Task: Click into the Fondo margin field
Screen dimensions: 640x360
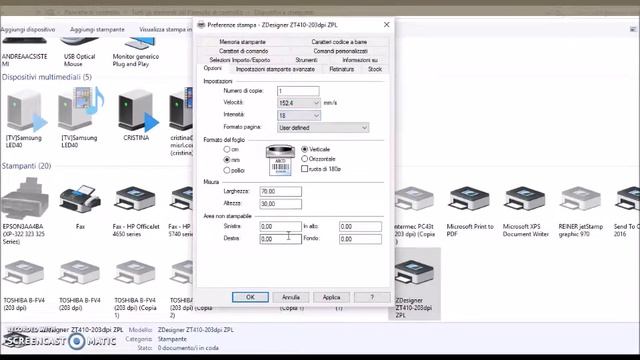Action: tap(360, 239)
